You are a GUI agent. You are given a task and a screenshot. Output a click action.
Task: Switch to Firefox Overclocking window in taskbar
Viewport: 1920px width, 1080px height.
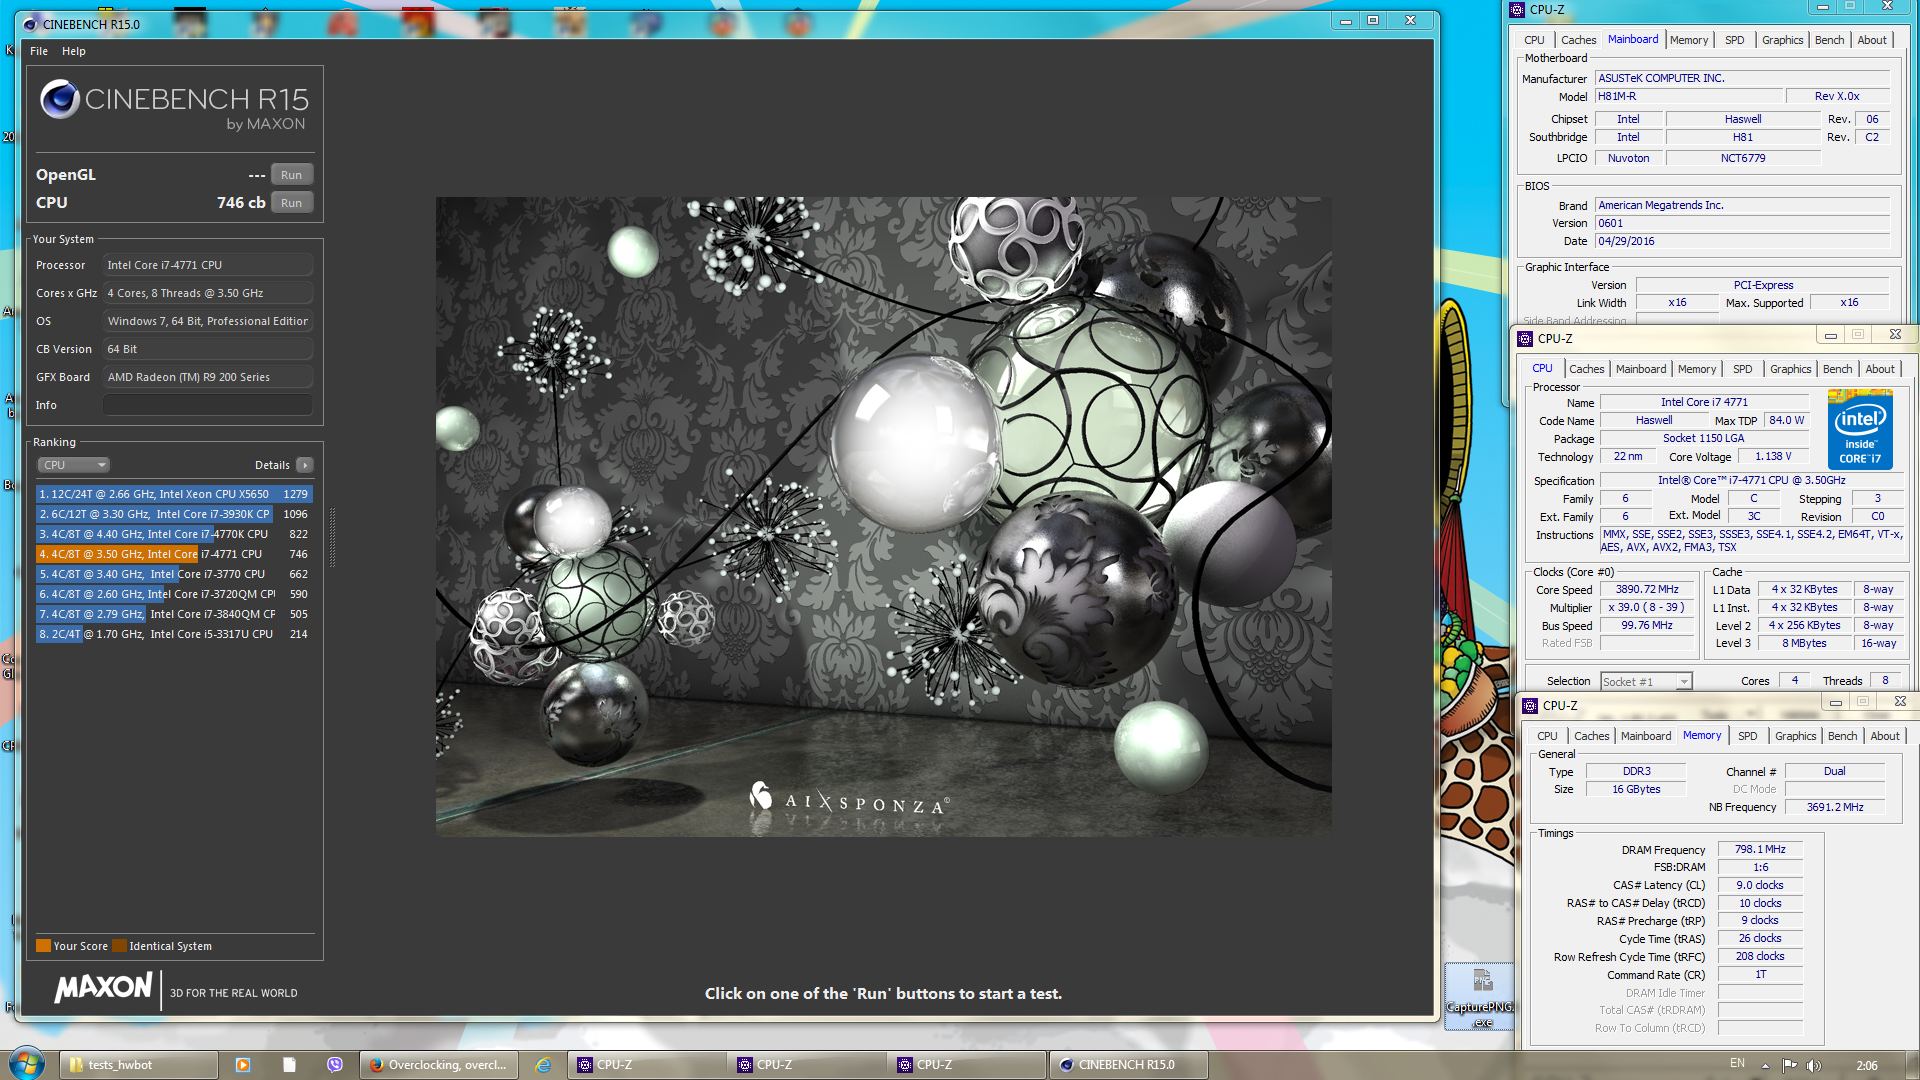440,1065
